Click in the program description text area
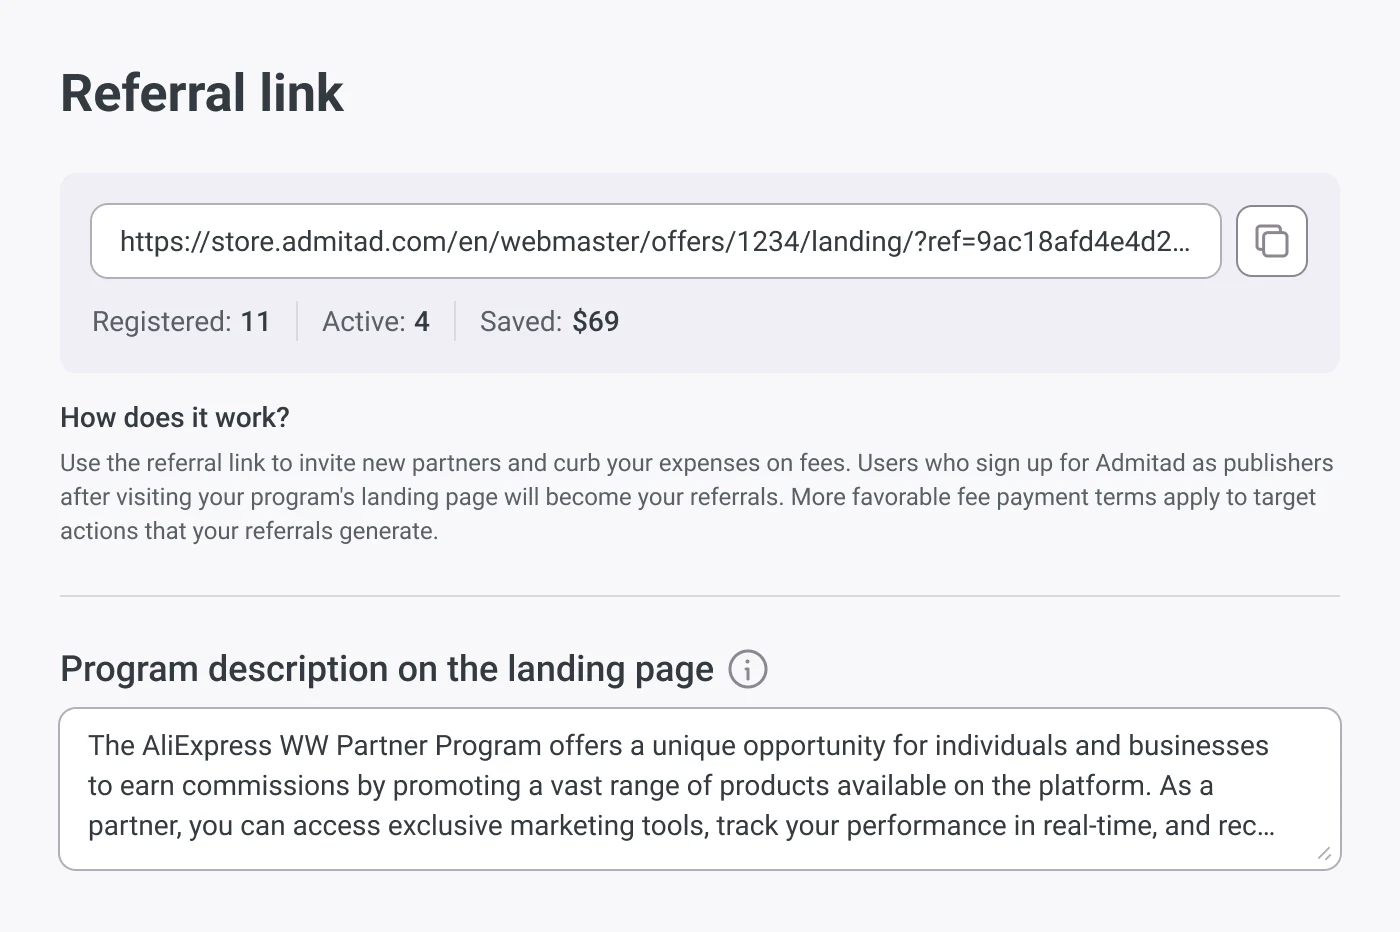This screenshot has width=1400, height=932. pyautogui.click(x=700, y=789)
